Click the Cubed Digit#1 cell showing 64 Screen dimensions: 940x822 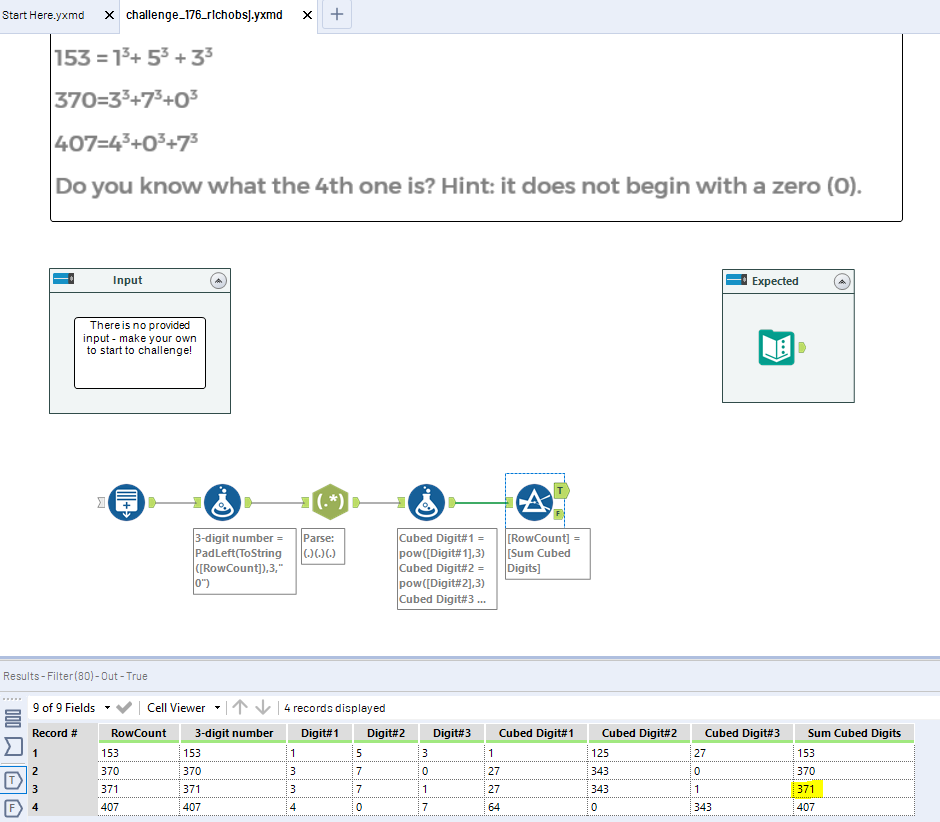[537, 807]
